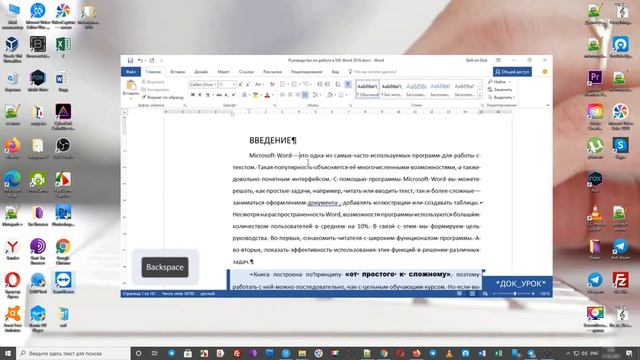Screen dimensions: 640x360
Task: Switch to the Mailings ribbon tab
Action: 272,72
